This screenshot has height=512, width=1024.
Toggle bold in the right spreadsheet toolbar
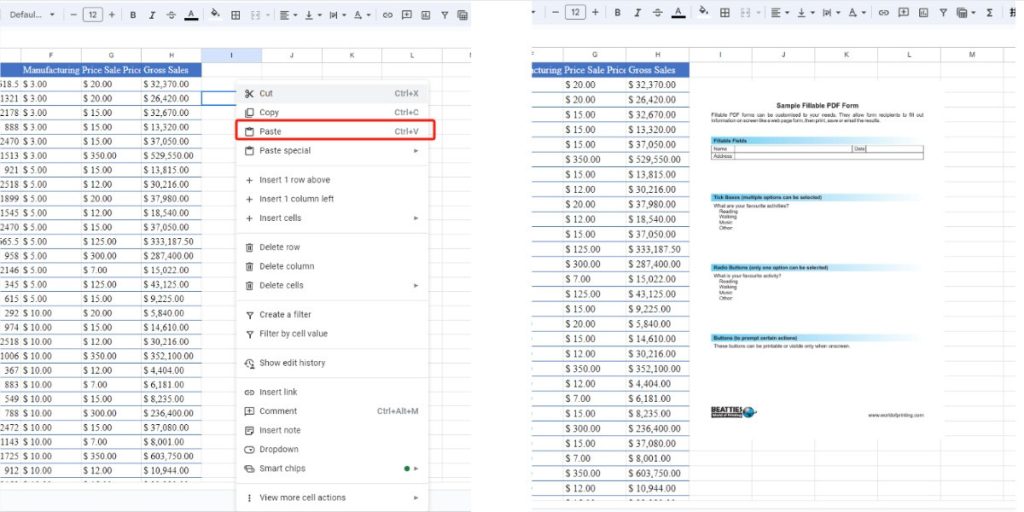click(617, 12)
